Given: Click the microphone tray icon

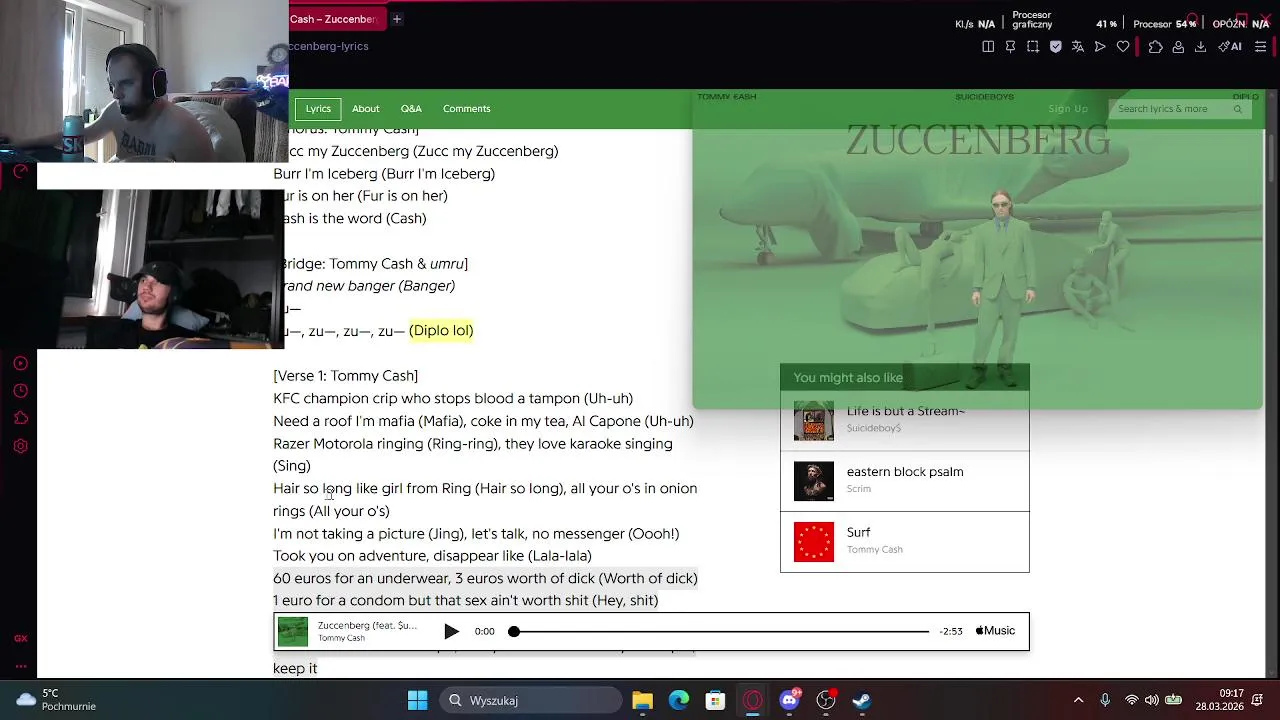Looking at the screenshot, I should (1105, 700).
